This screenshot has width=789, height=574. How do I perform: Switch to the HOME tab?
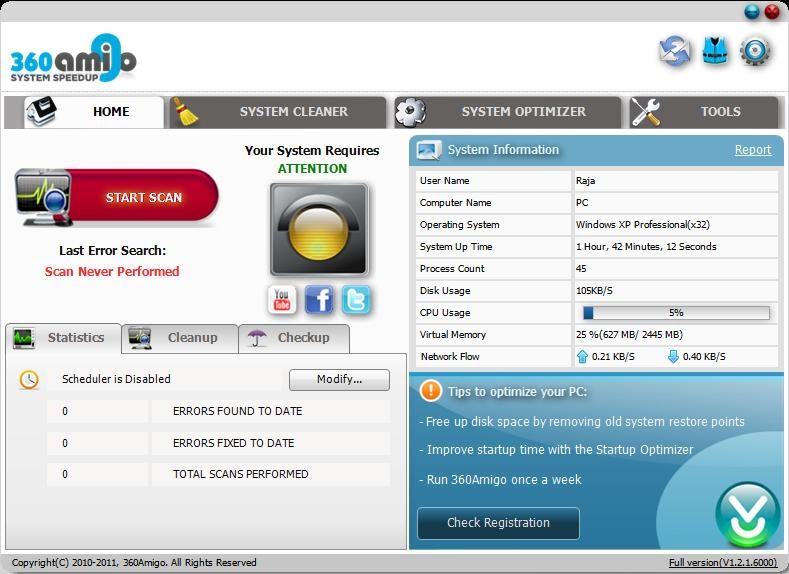(94, 112)
